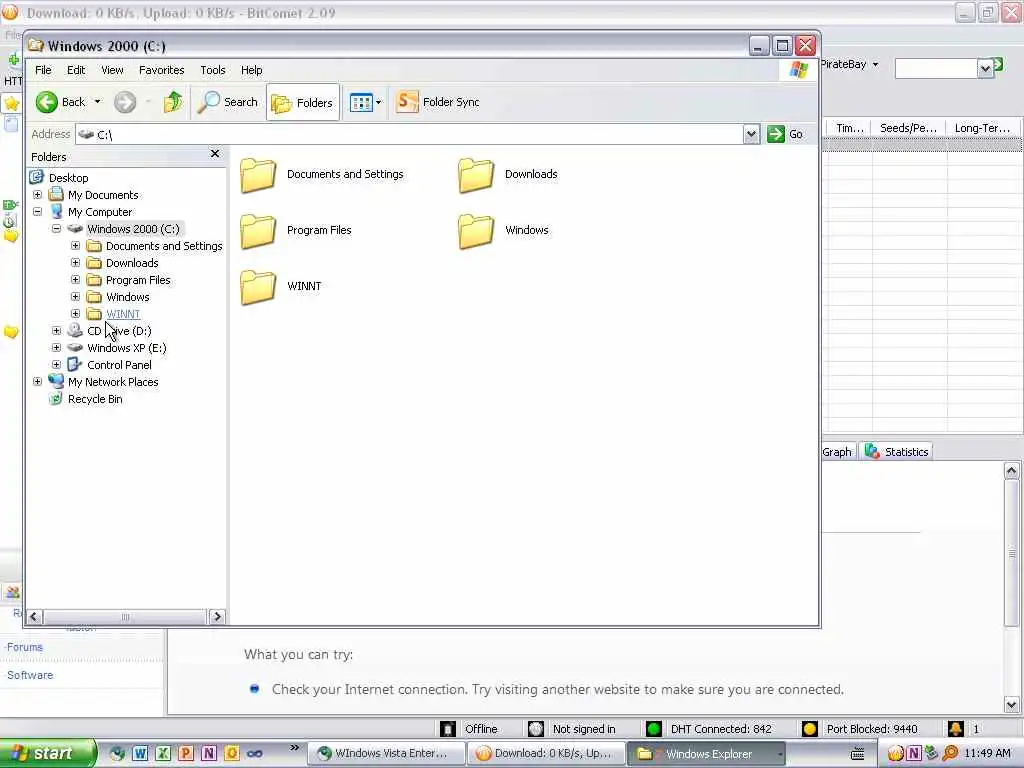Image resolution: width=1024 pixels, height=768 pixels.
Task: Launch Word from quick launch bar
Action: point(140,754)
